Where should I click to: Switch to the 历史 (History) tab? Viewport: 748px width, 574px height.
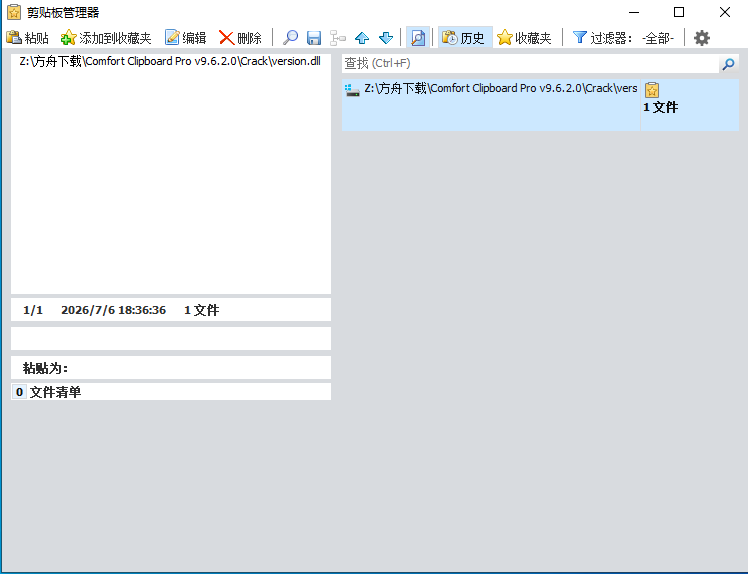point(465,38)
